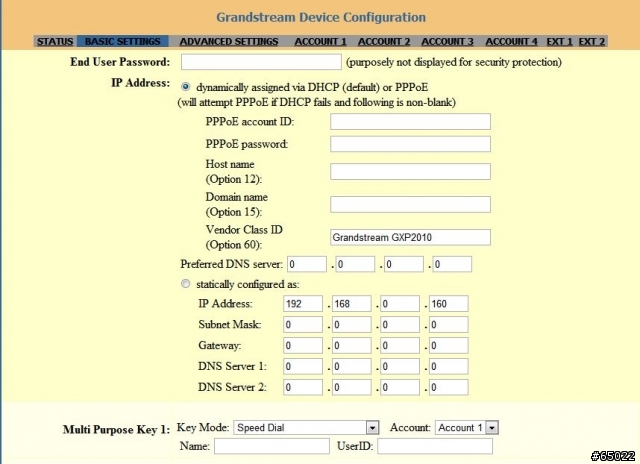Open the ACCOUNT 4 tab
The width and height of the screenshot is (640, 464).
click(511, 42)
